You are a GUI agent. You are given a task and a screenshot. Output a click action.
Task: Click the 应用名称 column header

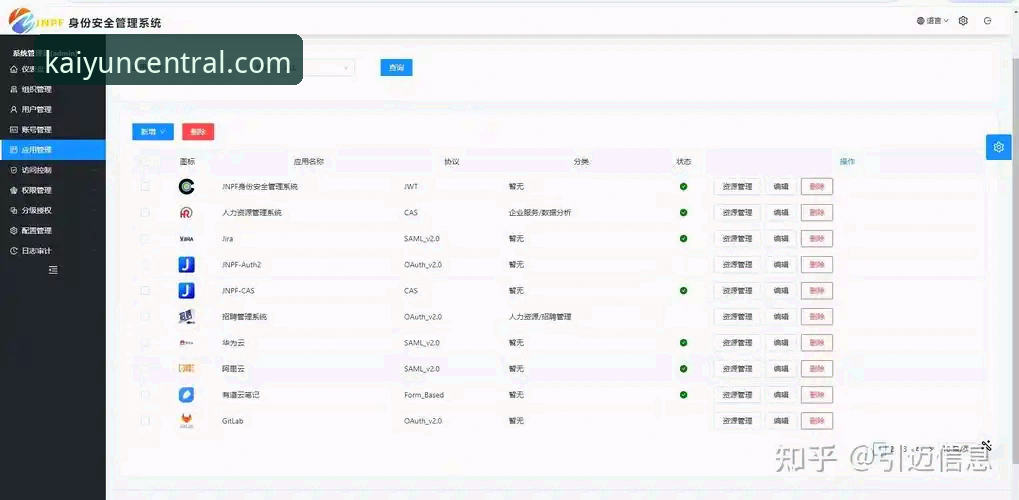[309, 161]
